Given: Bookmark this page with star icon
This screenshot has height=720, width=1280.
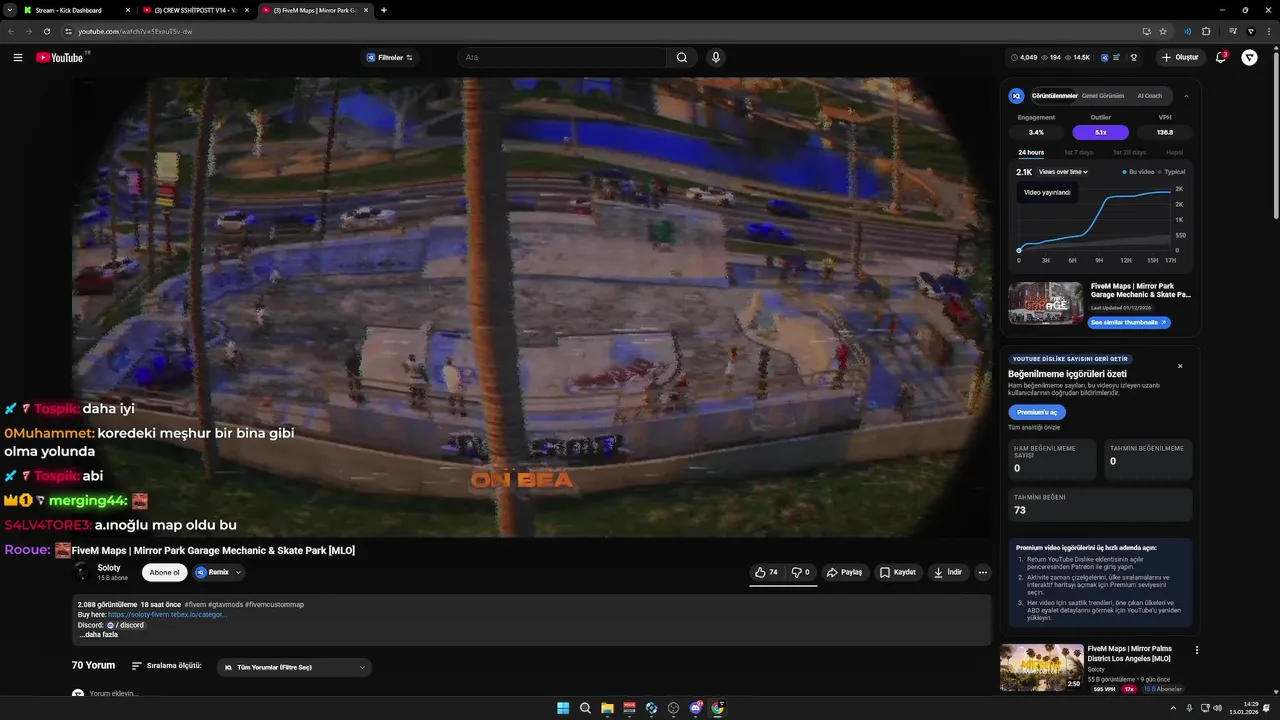Looking at the screenshot, I should click(1163, 31).
